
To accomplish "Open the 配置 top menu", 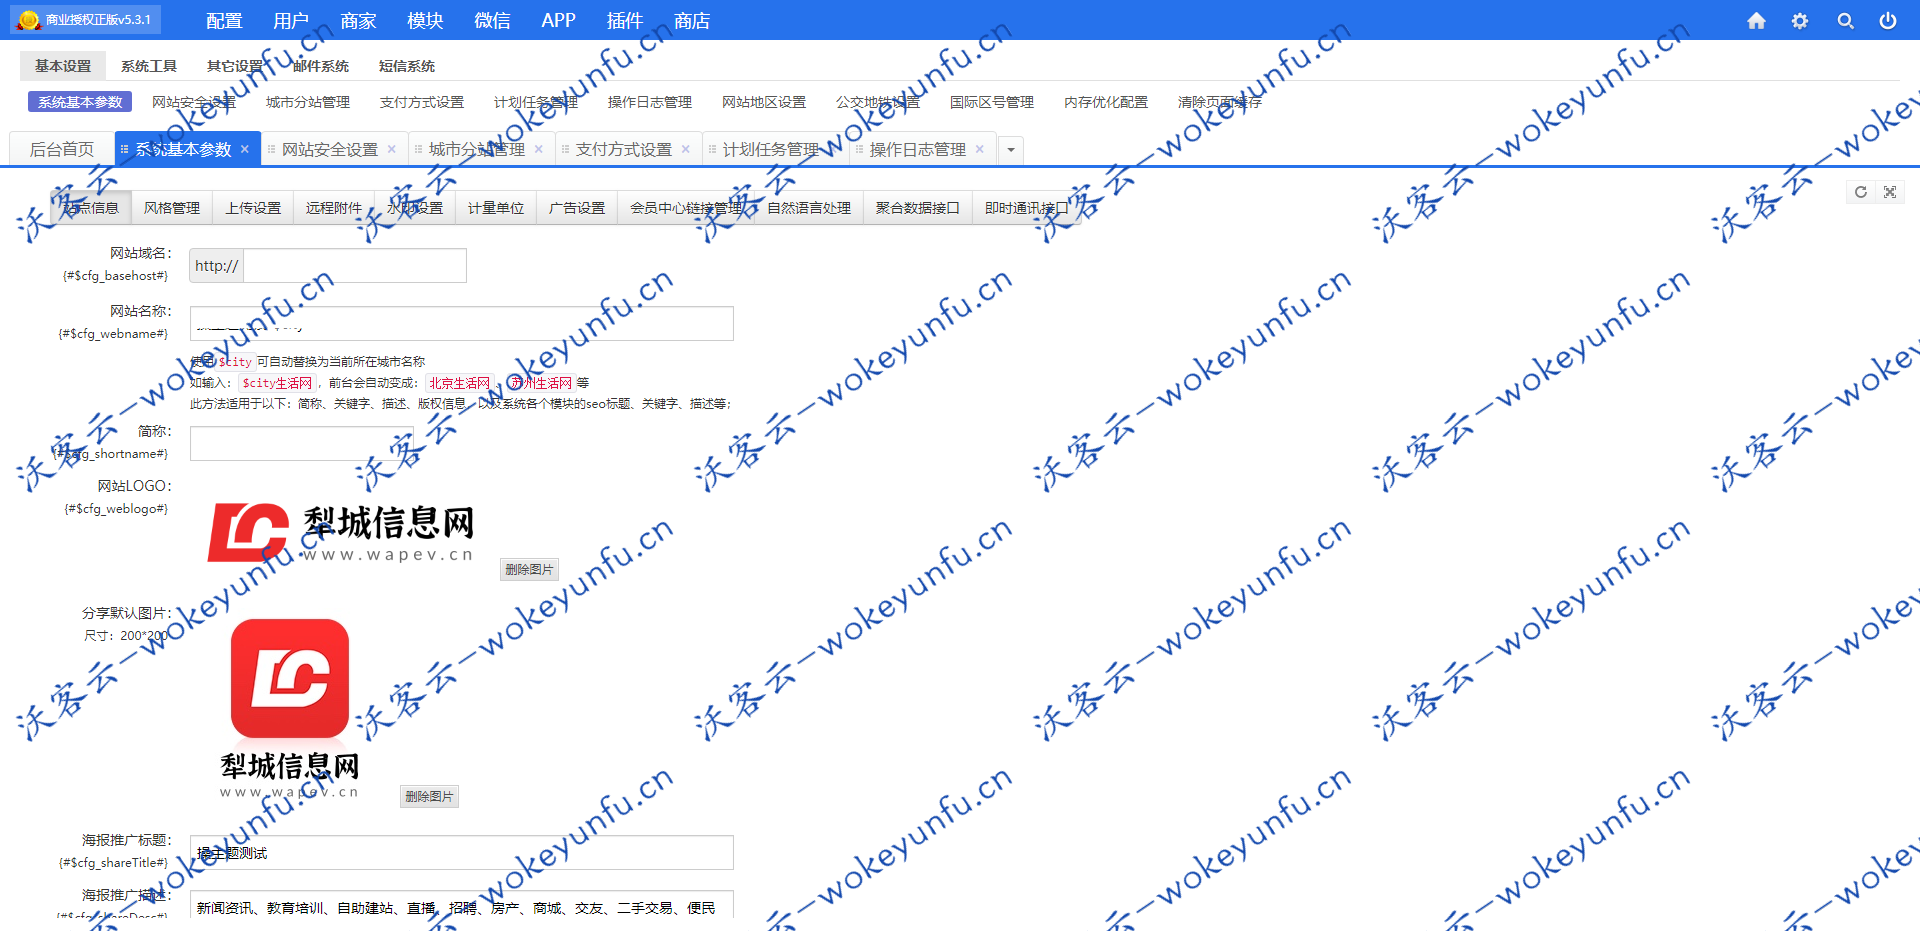I will (224, 20).
